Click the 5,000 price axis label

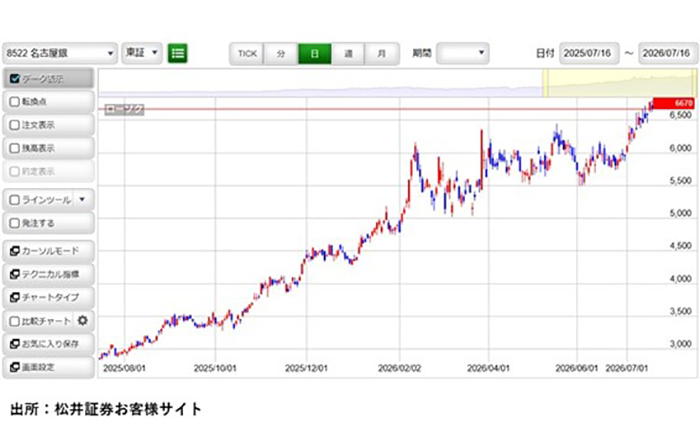(x=680, y=213)
